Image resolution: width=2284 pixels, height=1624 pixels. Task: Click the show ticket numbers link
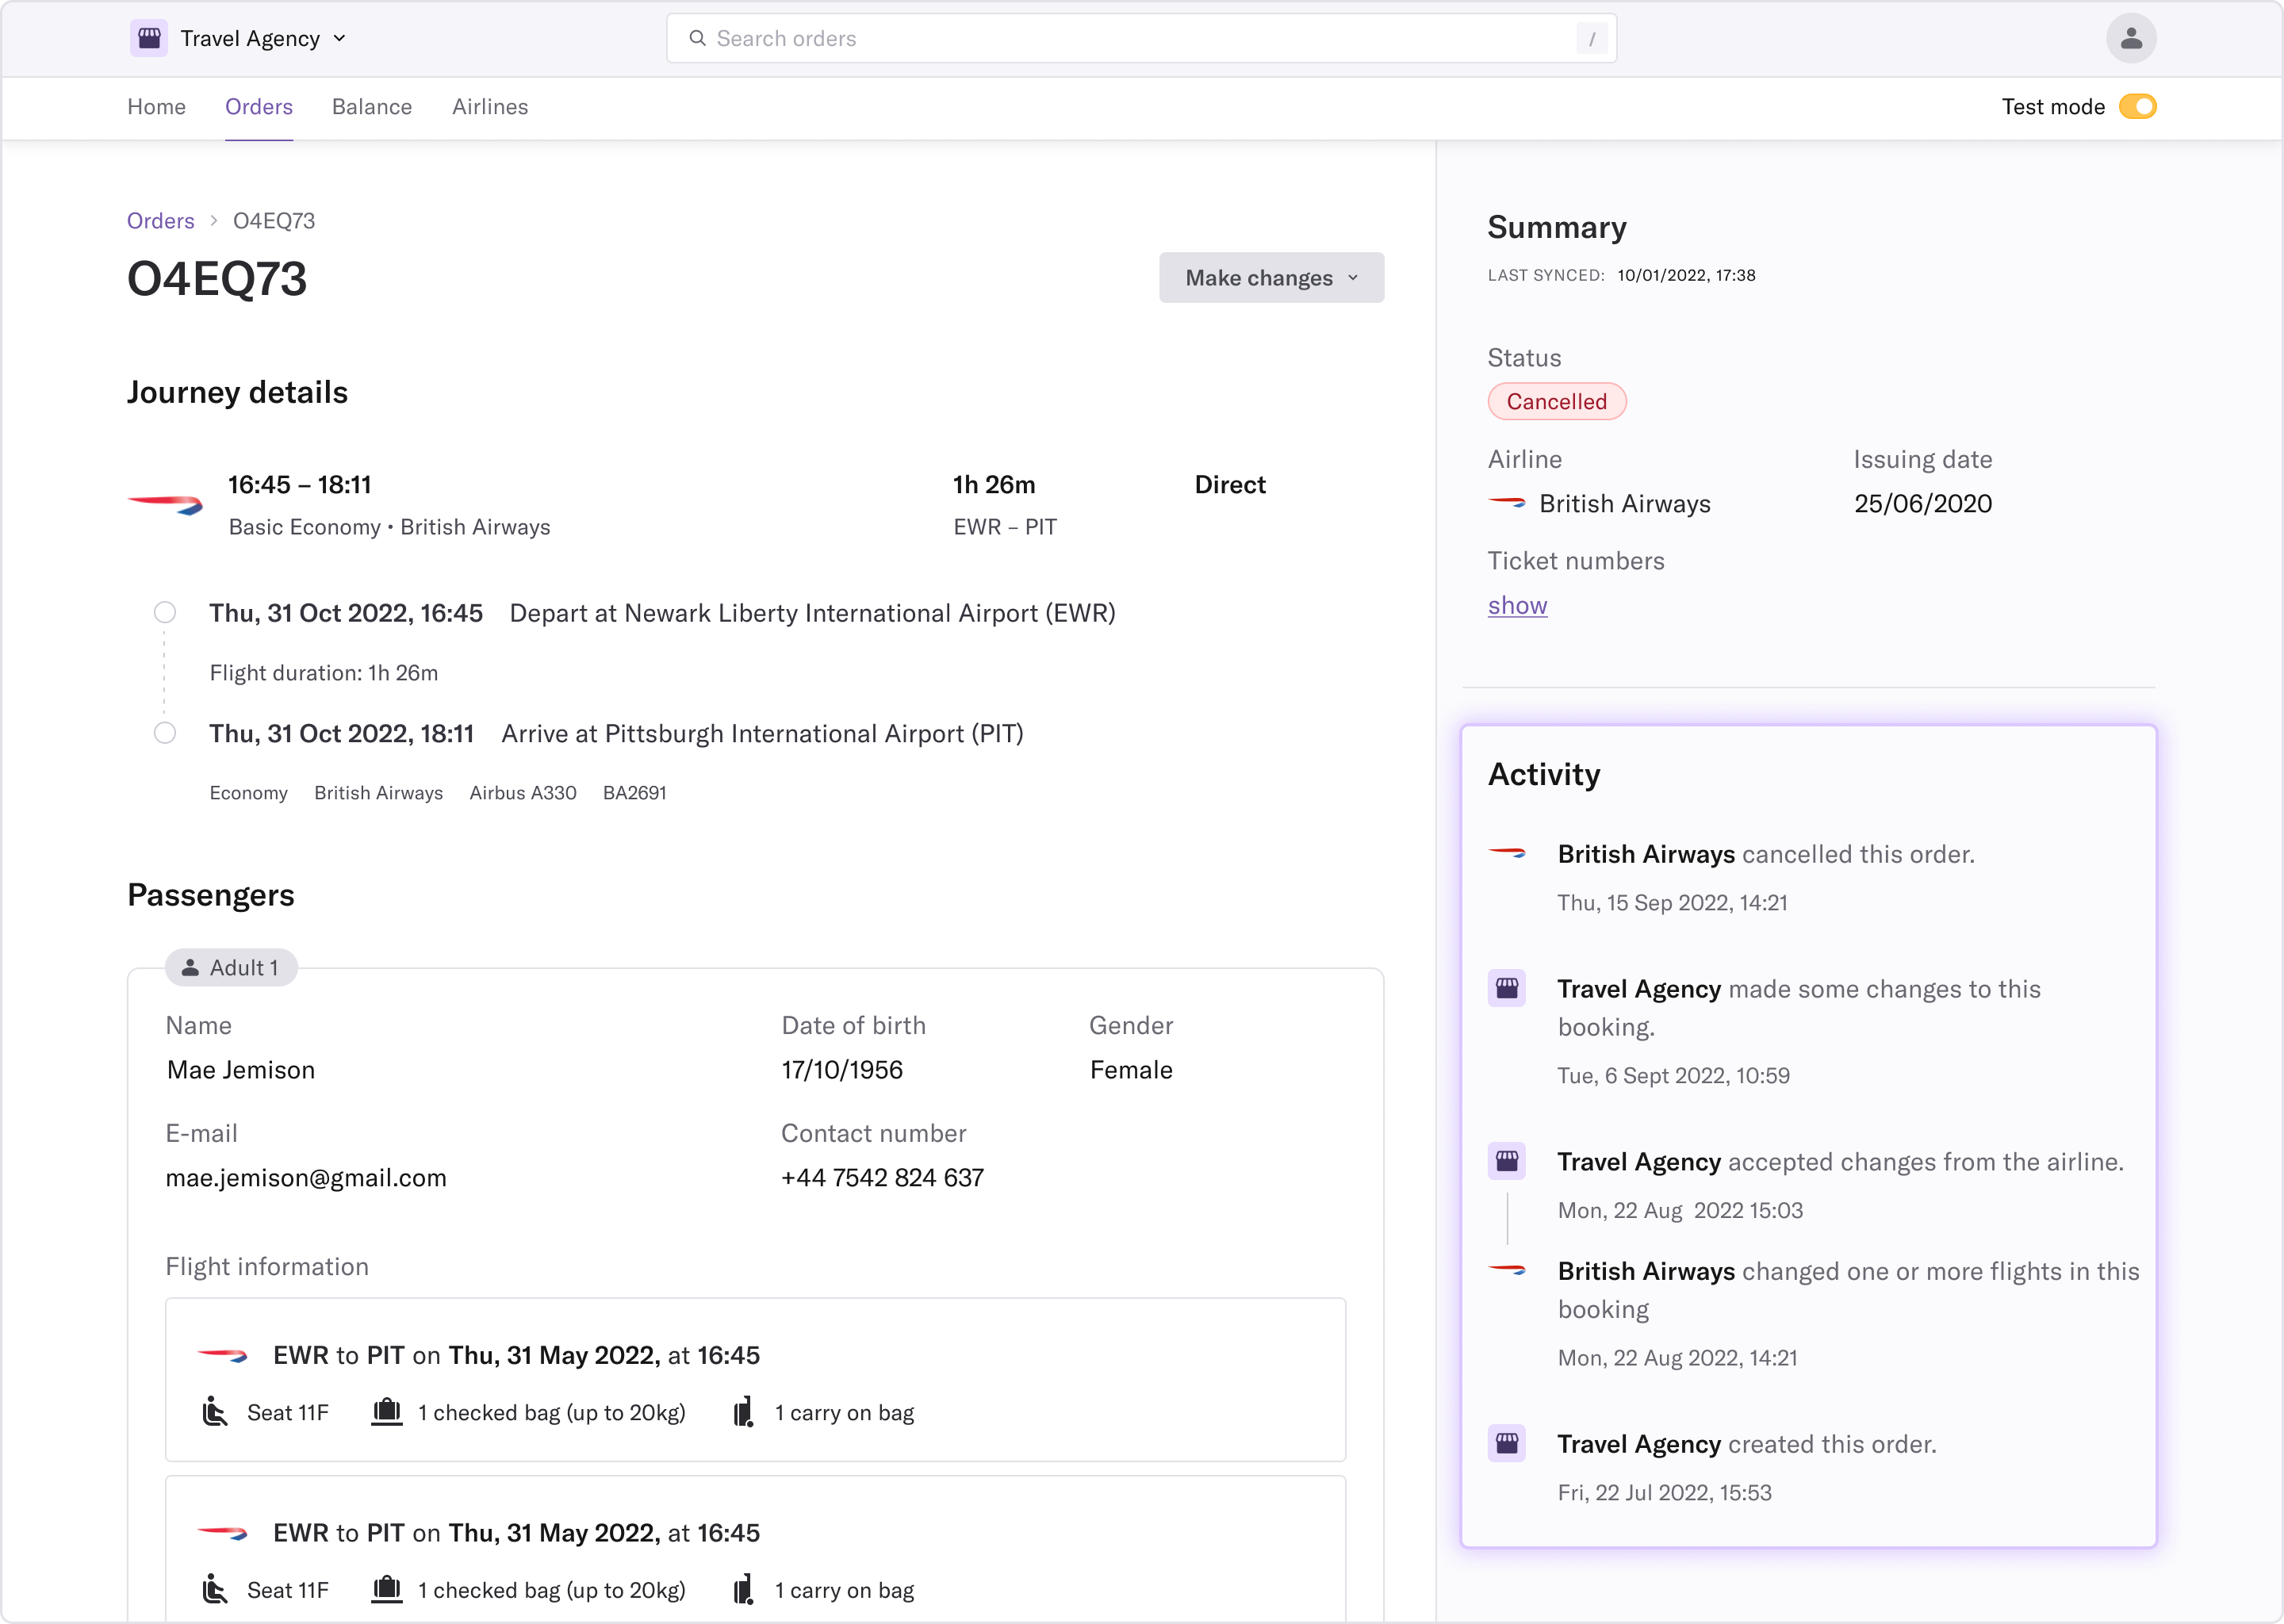click(1517, 605)
